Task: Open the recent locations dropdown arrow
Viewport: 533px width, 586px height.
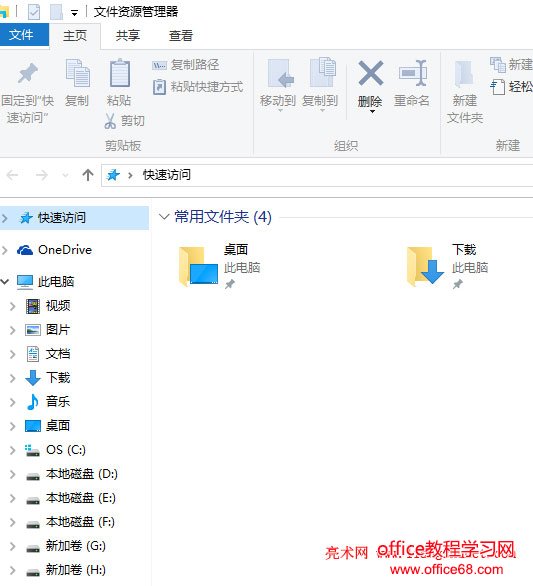Action: 65,175
